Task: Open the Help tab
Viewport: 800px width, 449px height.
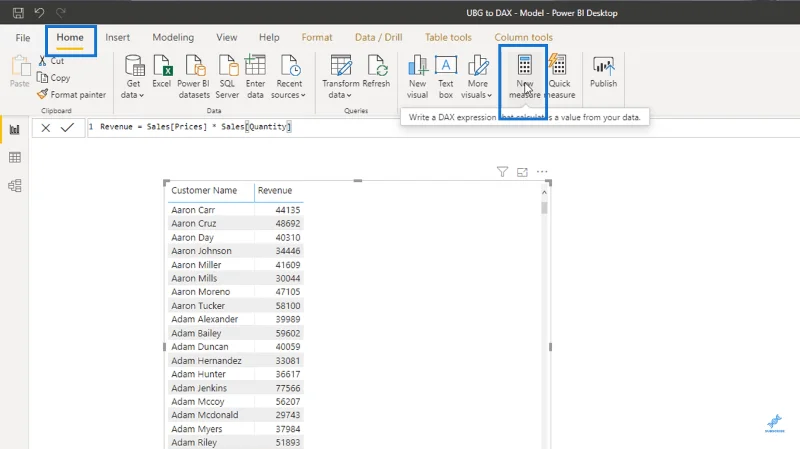Action: pyautogui.click(x=269, y=37)
